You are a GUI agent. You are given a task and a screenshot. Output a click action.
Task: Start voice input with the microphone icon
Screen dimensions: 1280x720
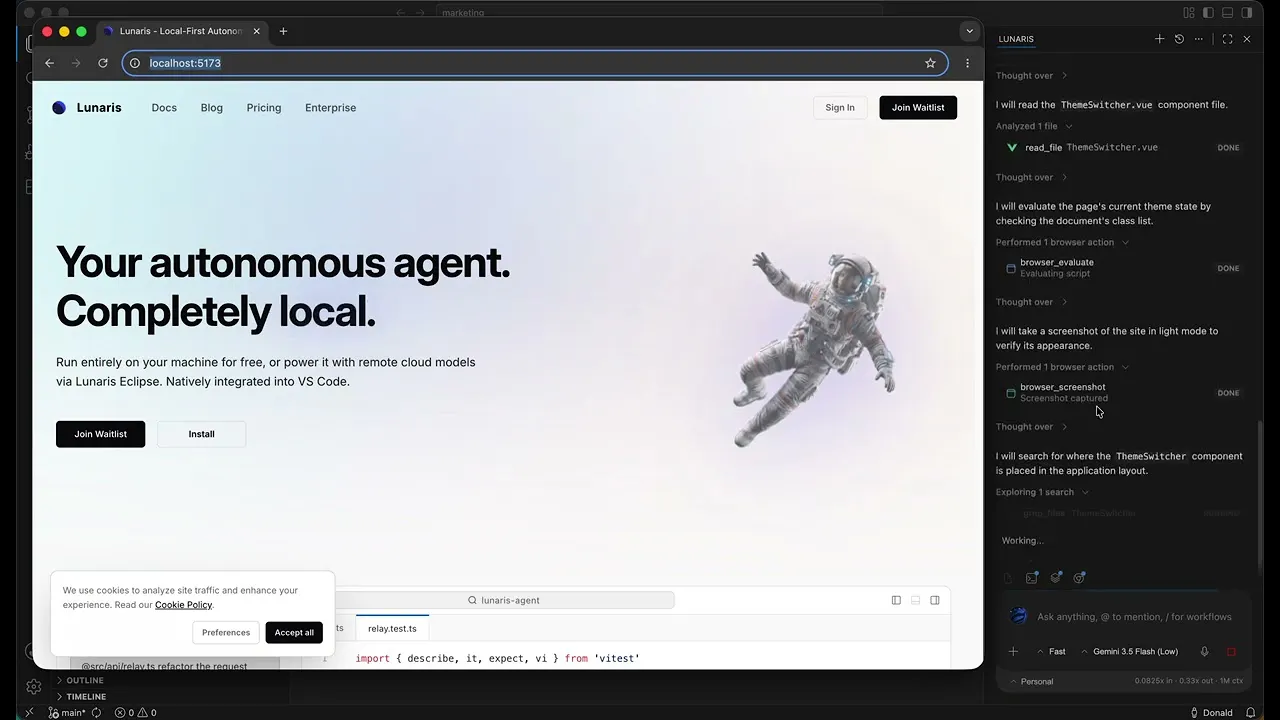point(1204,651)
